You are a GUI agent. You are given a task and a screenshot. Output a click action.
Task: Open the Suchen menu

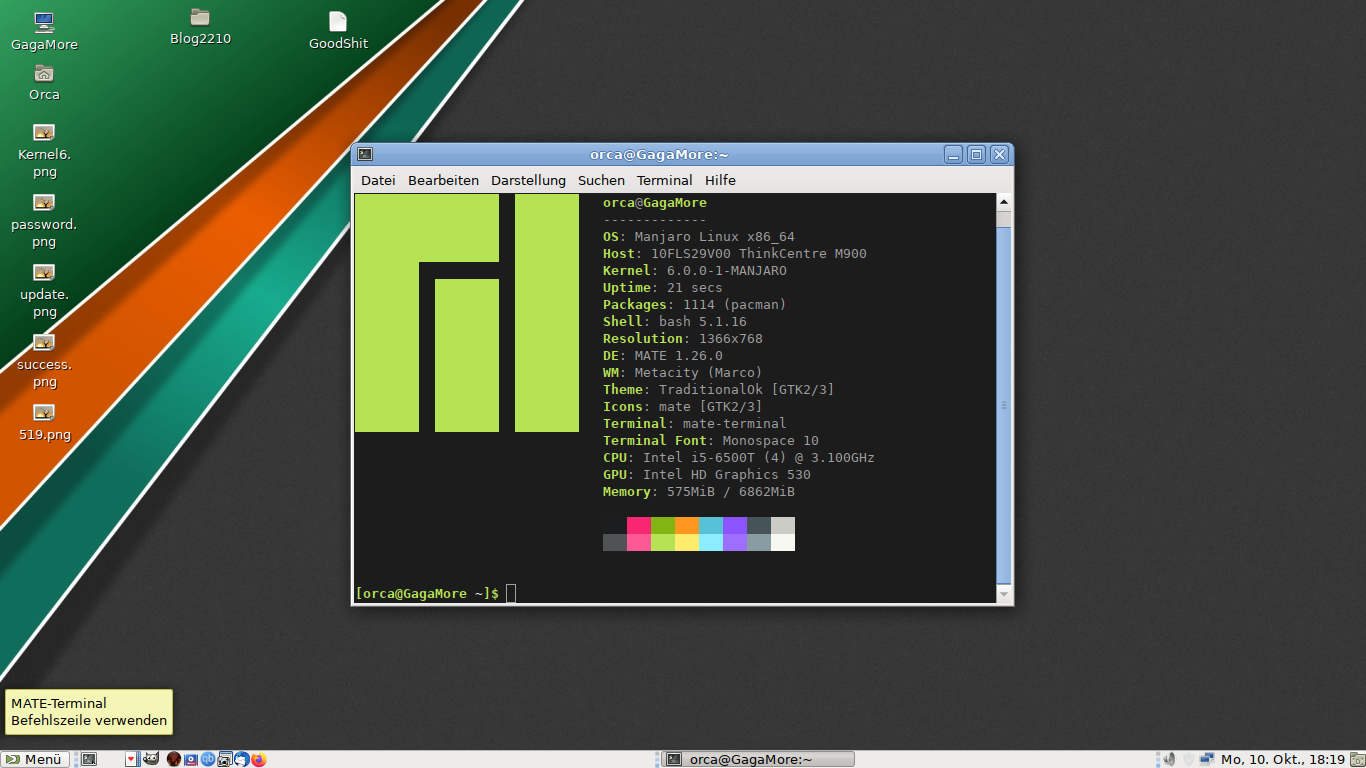[601, 180]
